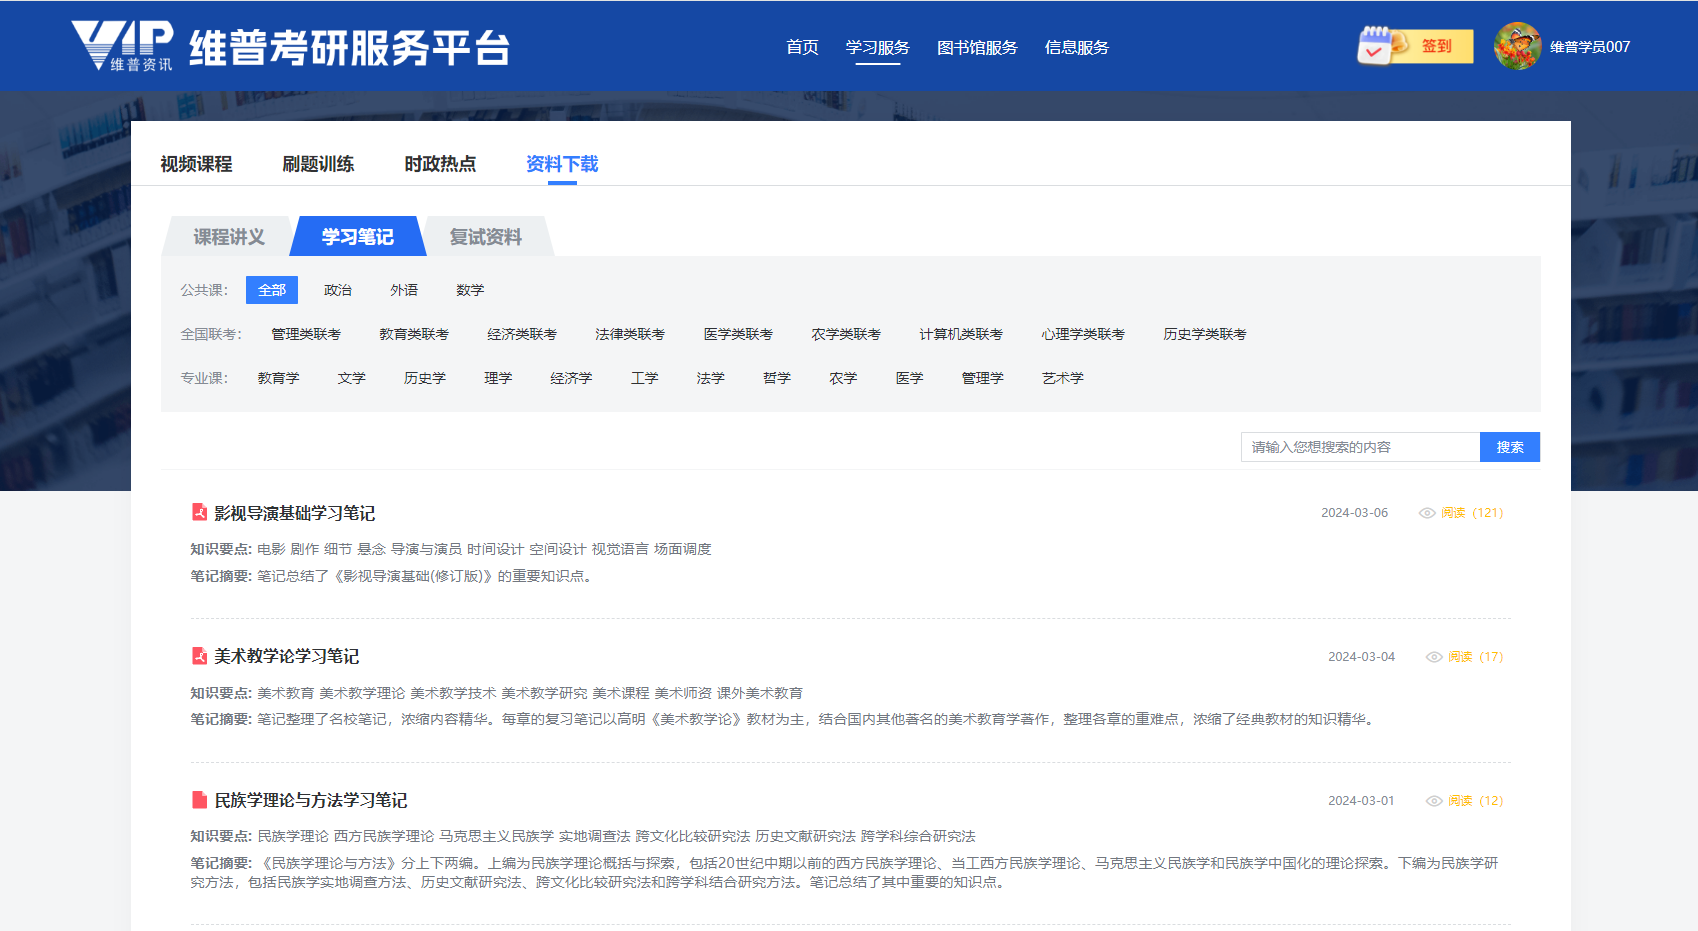This screenshot has height=931, width=1698.
Task: Filter by 数学 under 公共课
Action: [470, 290]
